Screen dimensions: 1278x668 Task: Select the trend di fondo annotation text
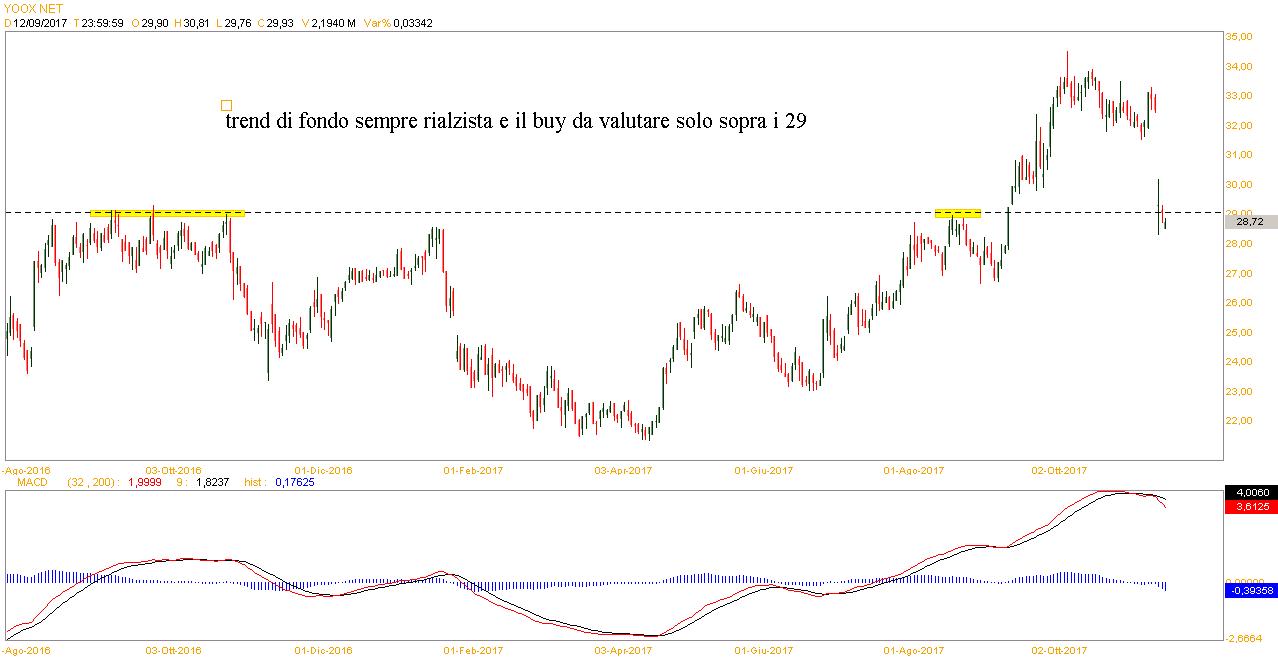[x=515, y=122]
